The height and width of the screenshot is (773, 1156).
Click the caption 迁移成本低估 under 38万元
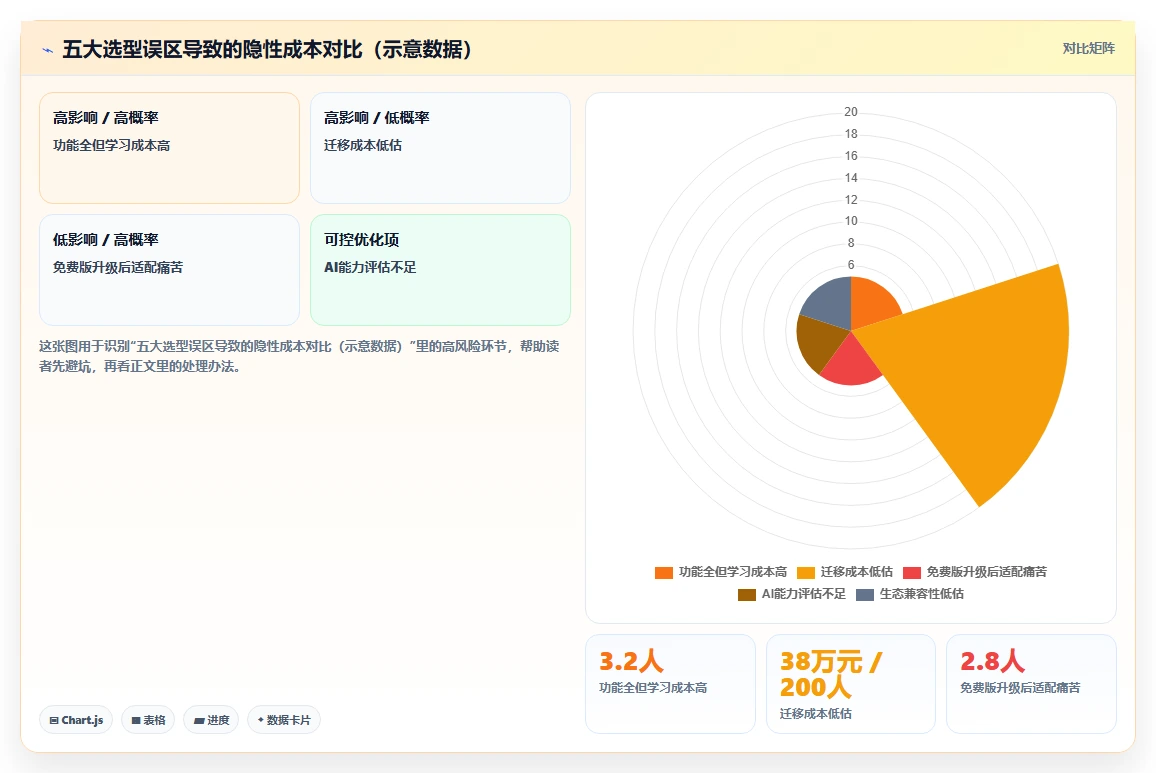point(815,714)
